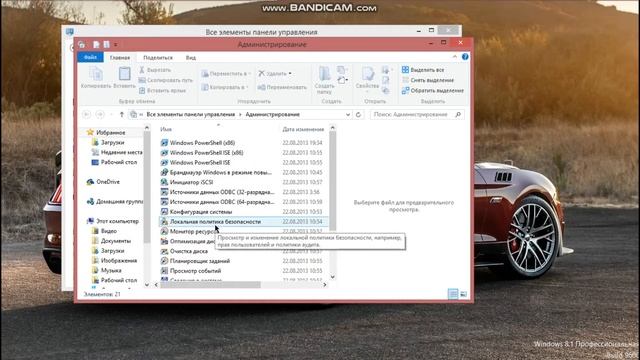This screenshot has height=360, width=640.
Task: Open the Удалить dropdown in the ribbon
Action: [x=275, y=73]
